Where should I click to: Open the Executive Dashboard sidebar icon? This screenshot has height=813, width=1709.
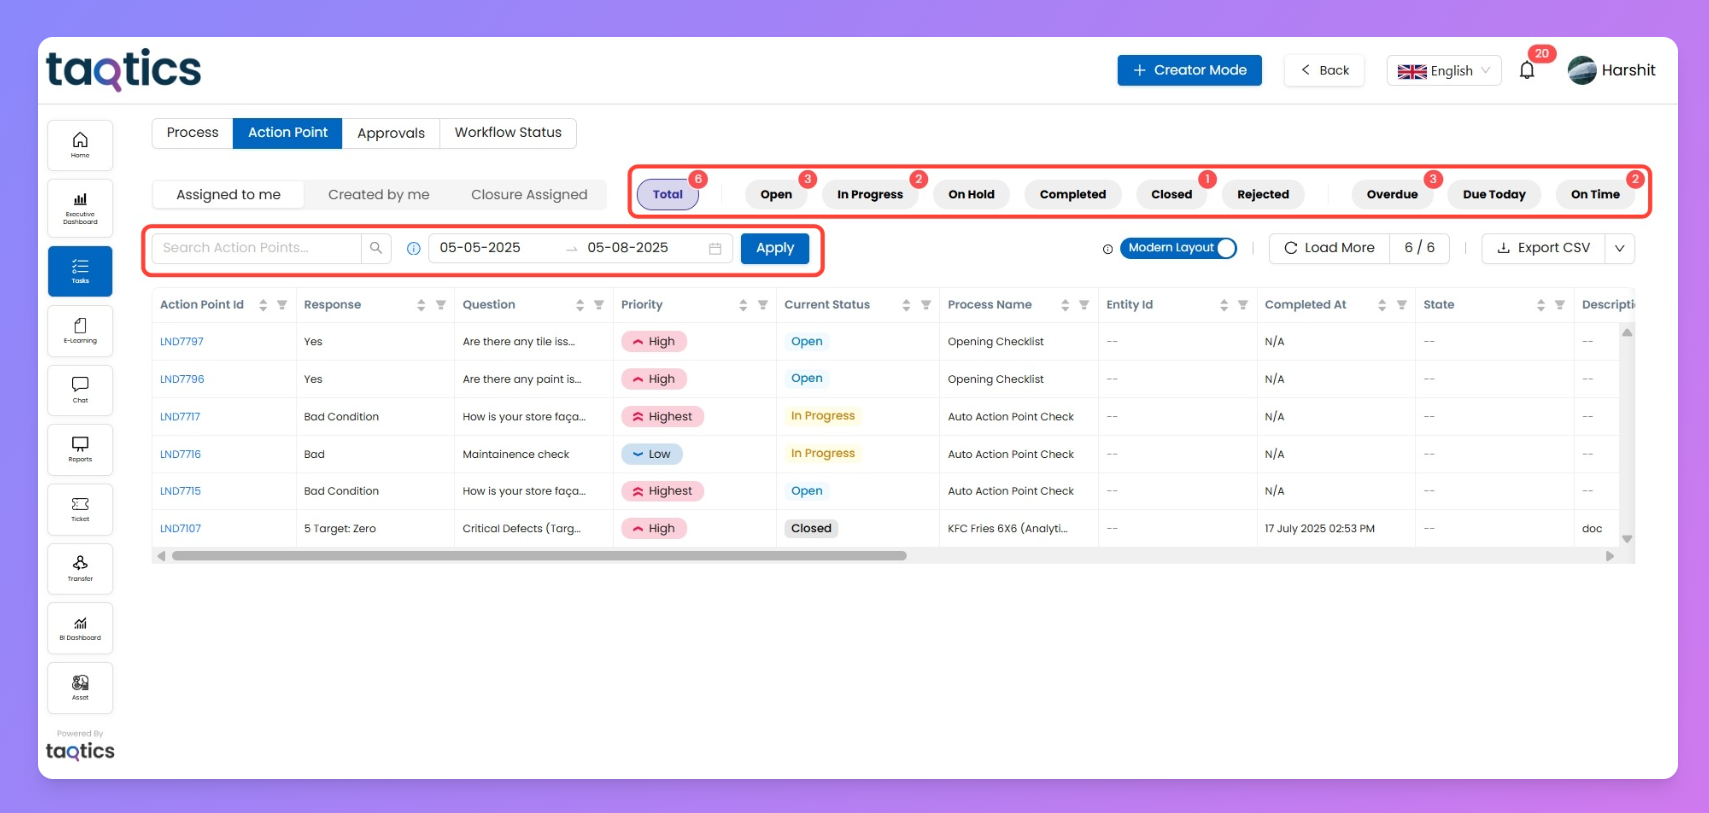(80, 208)
